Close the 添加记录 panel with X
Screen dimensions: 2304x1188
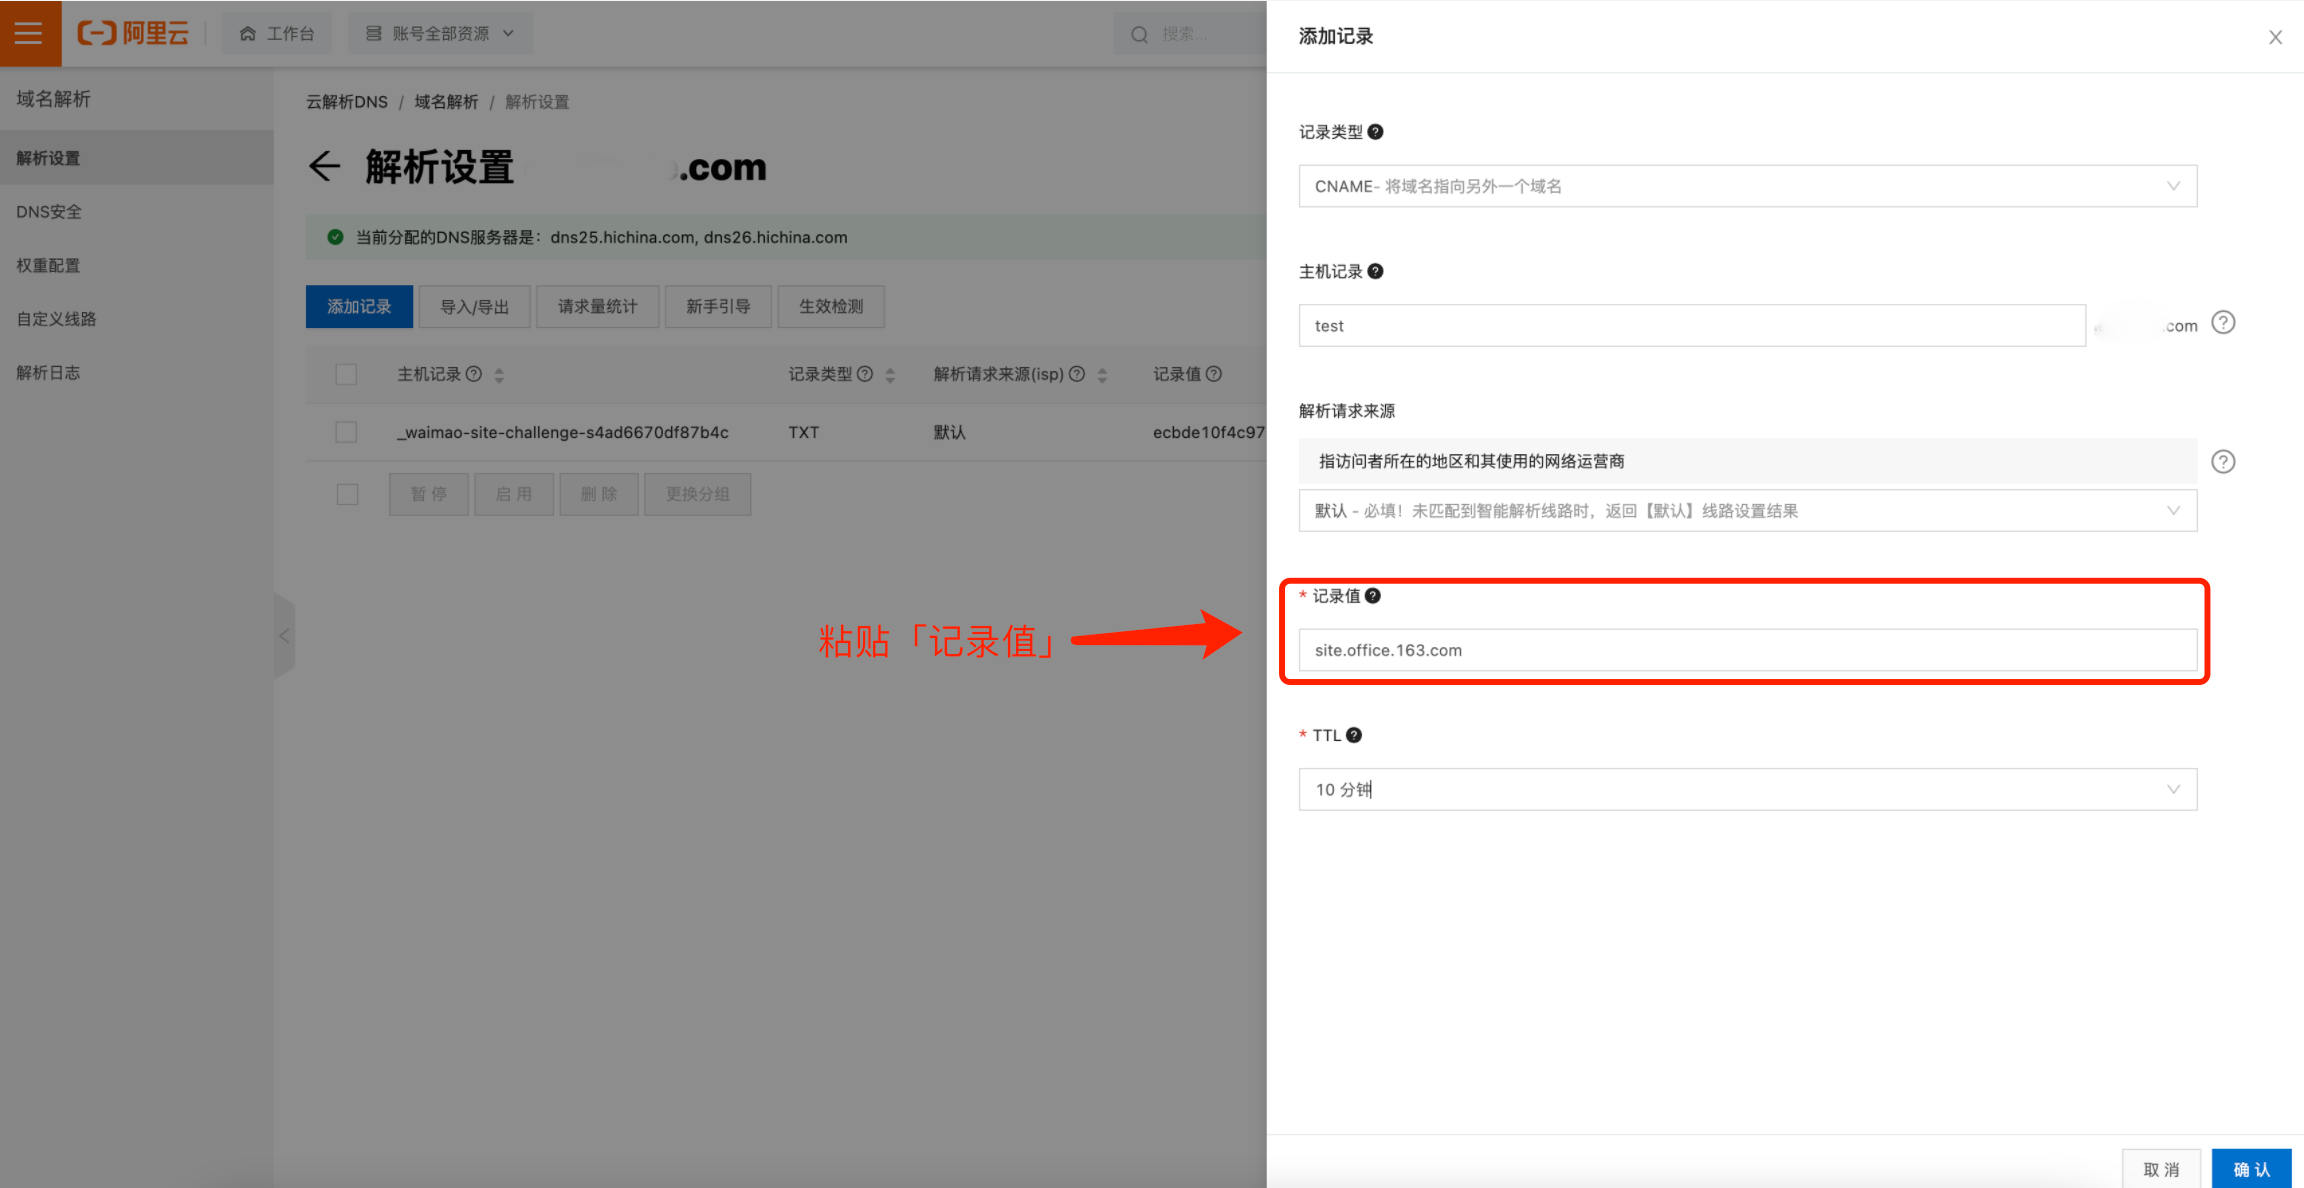[x=2275, y=37]
